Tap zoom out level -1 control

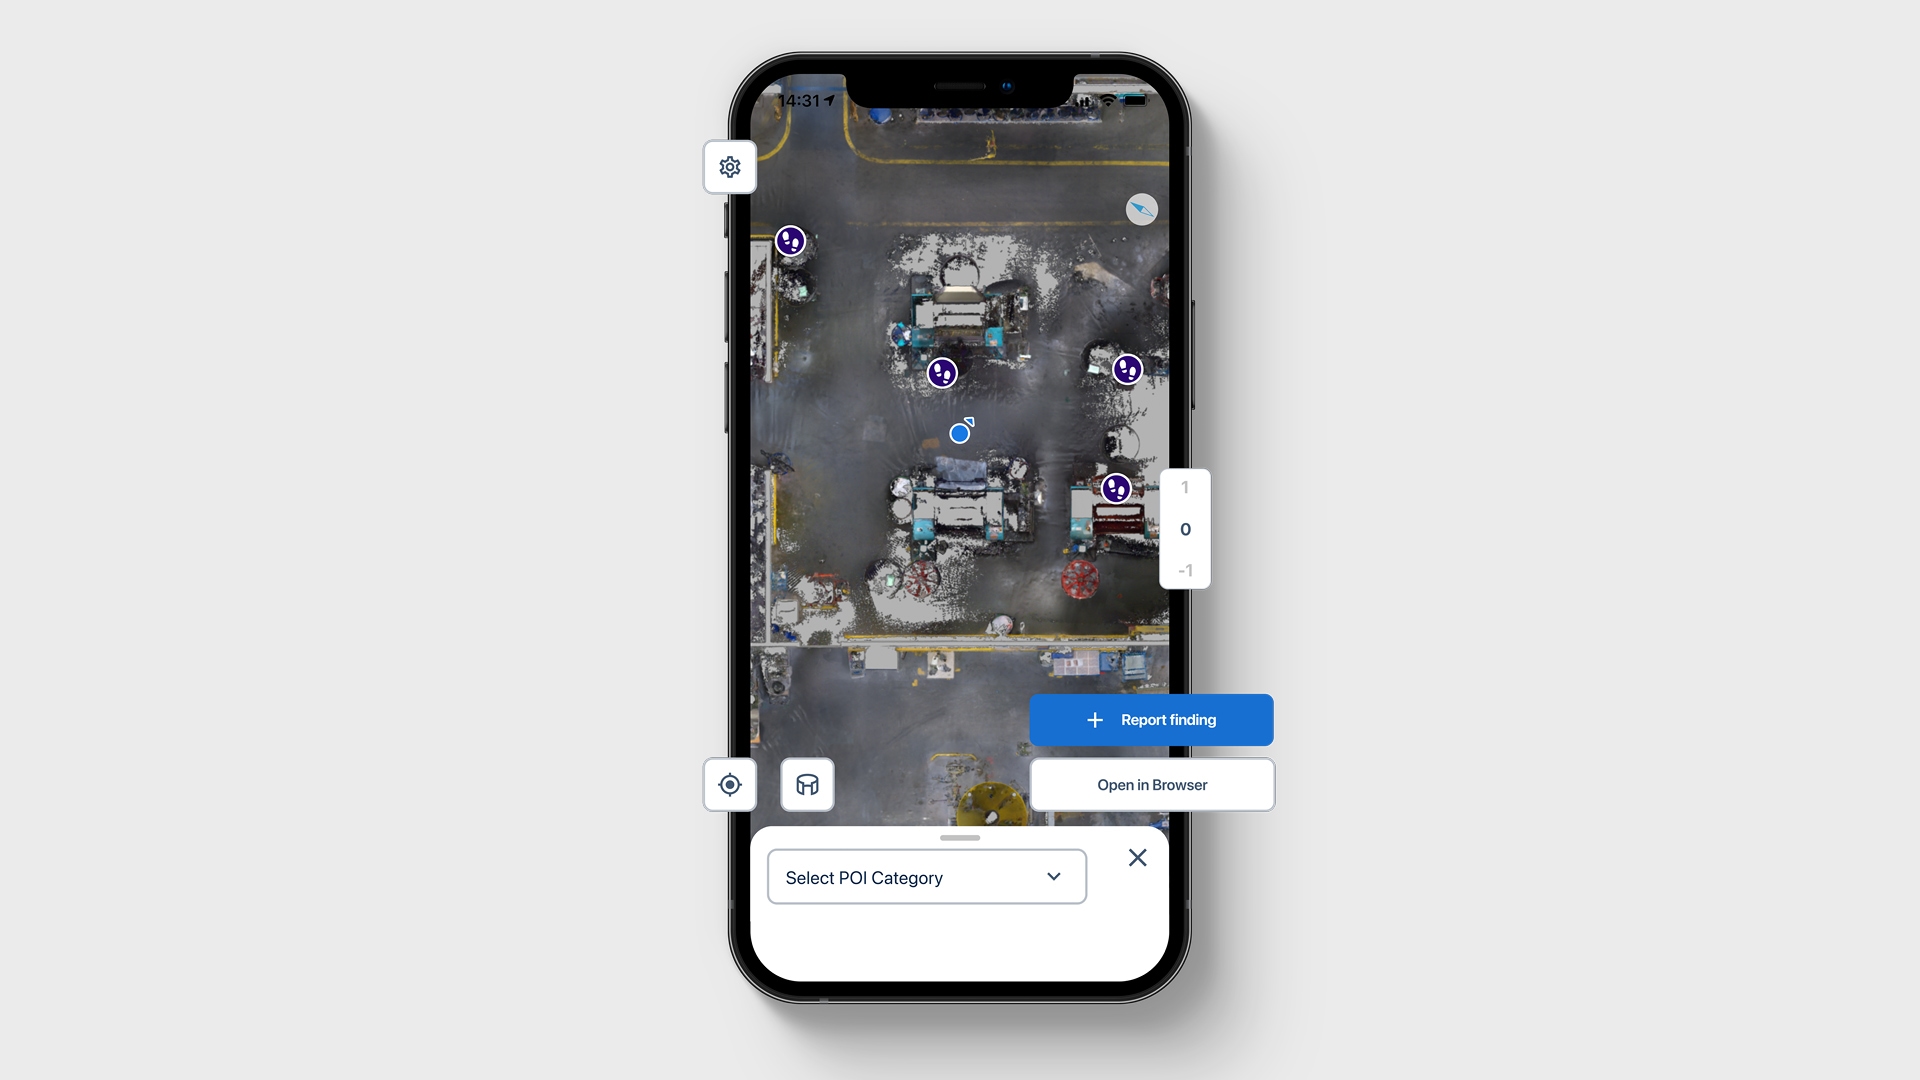(x=1182, y=570)
